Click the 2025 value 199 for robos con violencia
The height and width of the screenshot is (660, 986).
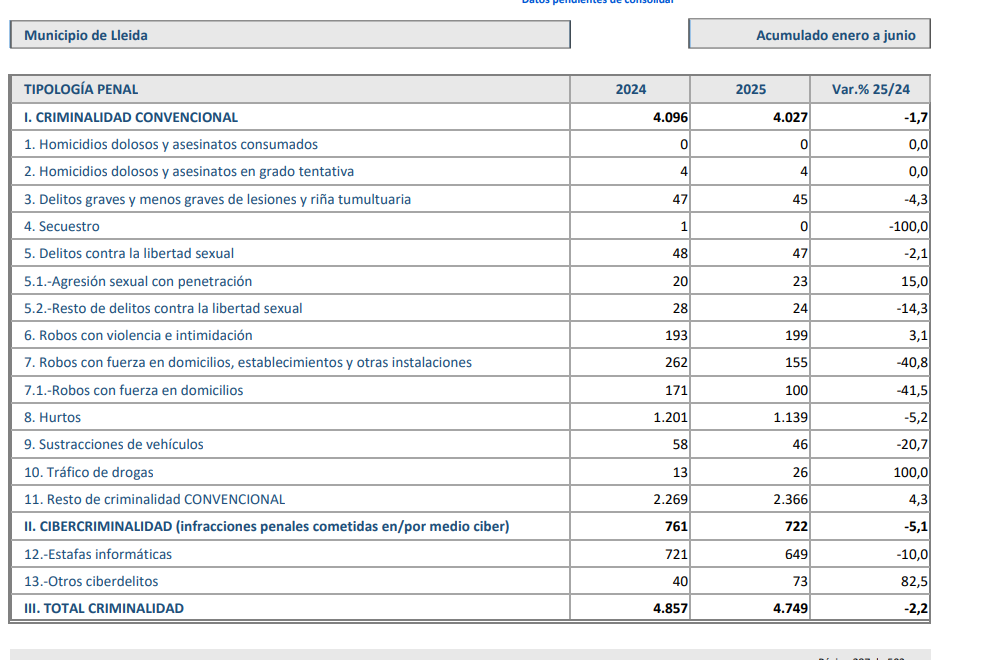(x=796, y=335)
